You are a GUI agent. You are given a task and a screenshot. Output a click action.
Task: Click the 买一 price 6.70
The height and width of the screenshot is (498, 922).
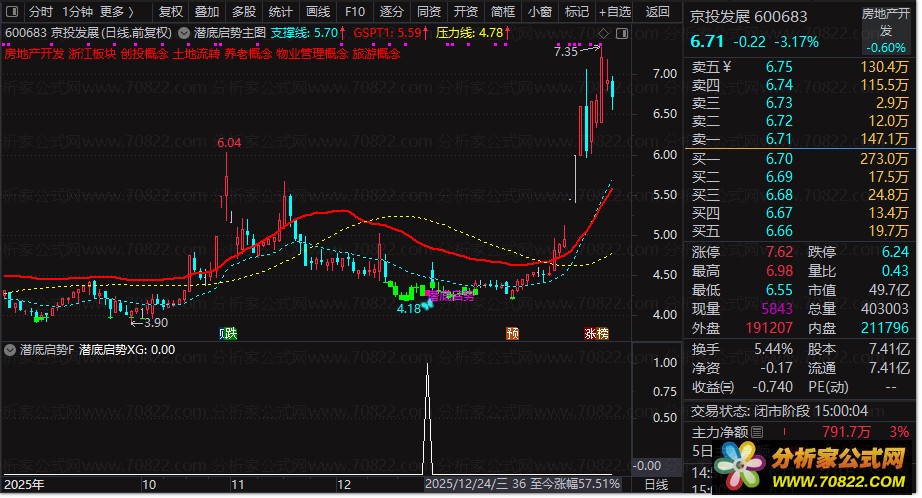point(779,159)
